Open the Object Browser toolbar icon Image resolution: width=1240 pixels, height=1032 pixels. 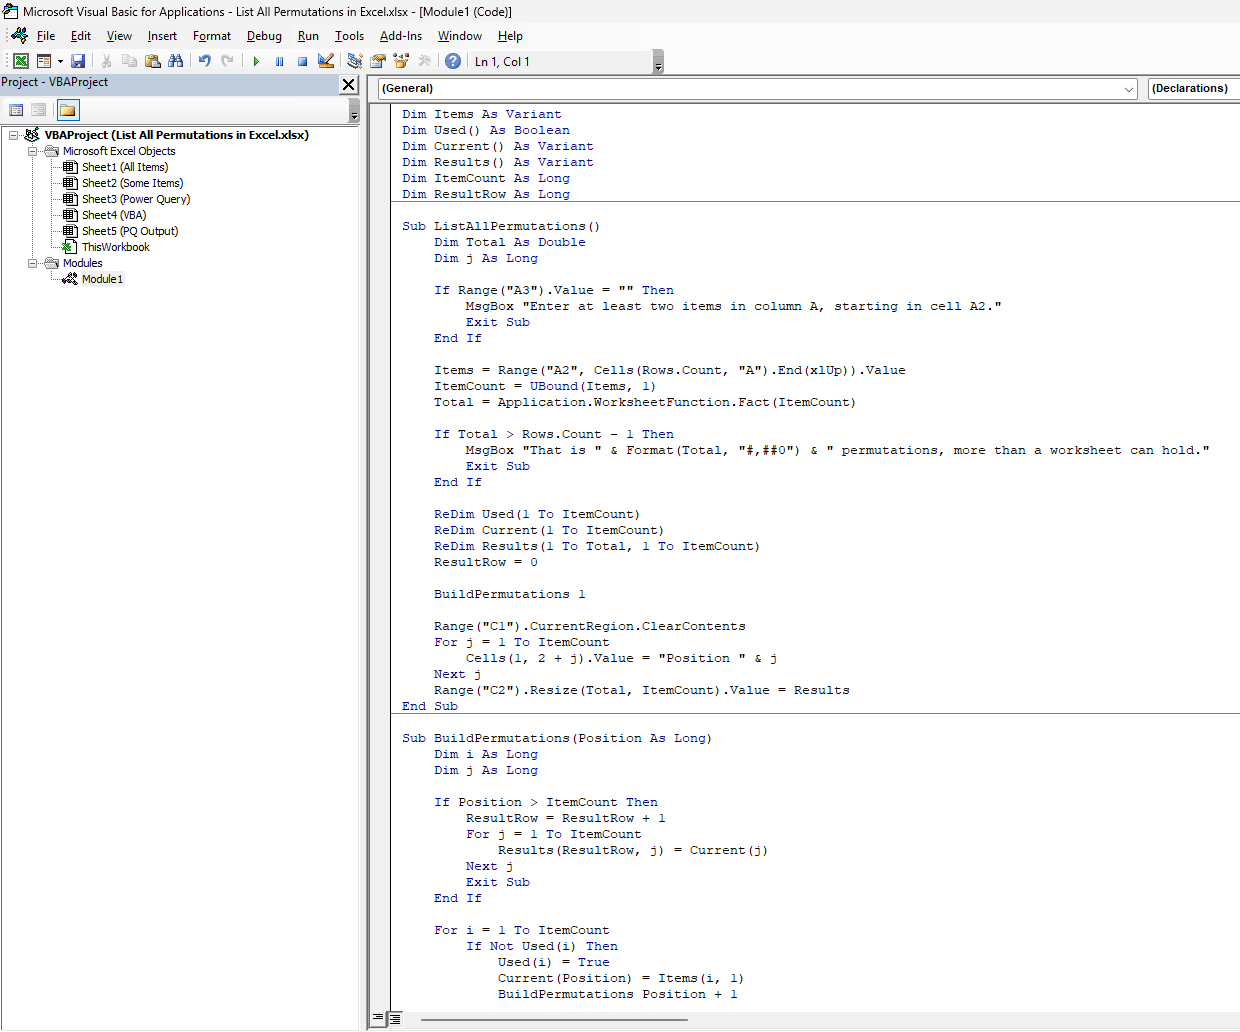pyautogui.click(x=401, y=61)
